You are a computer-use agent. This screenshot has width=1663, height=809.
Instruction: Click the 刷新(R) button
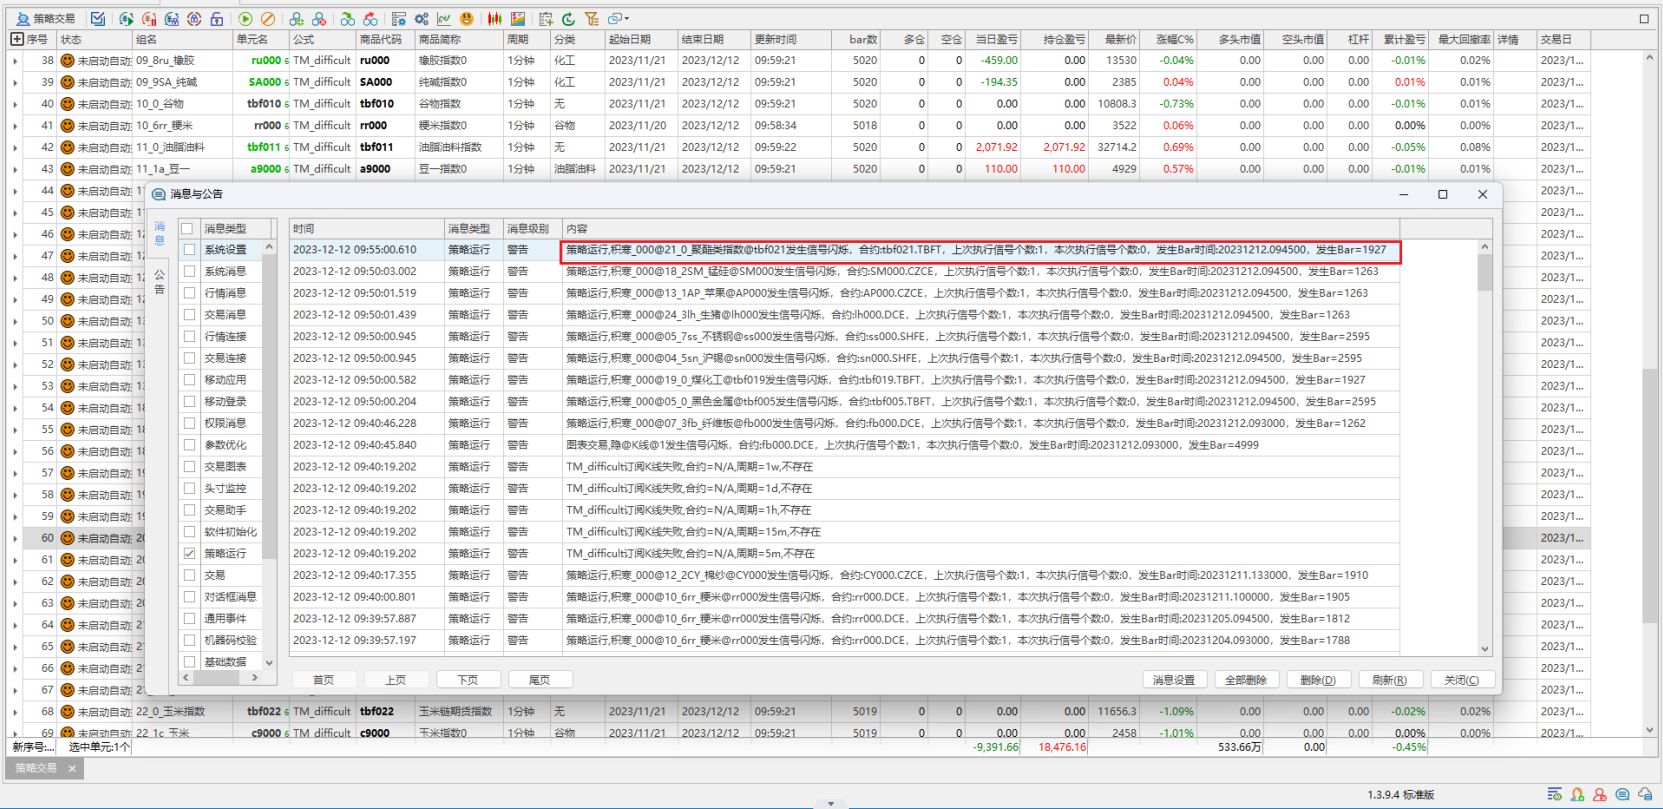1390,680
